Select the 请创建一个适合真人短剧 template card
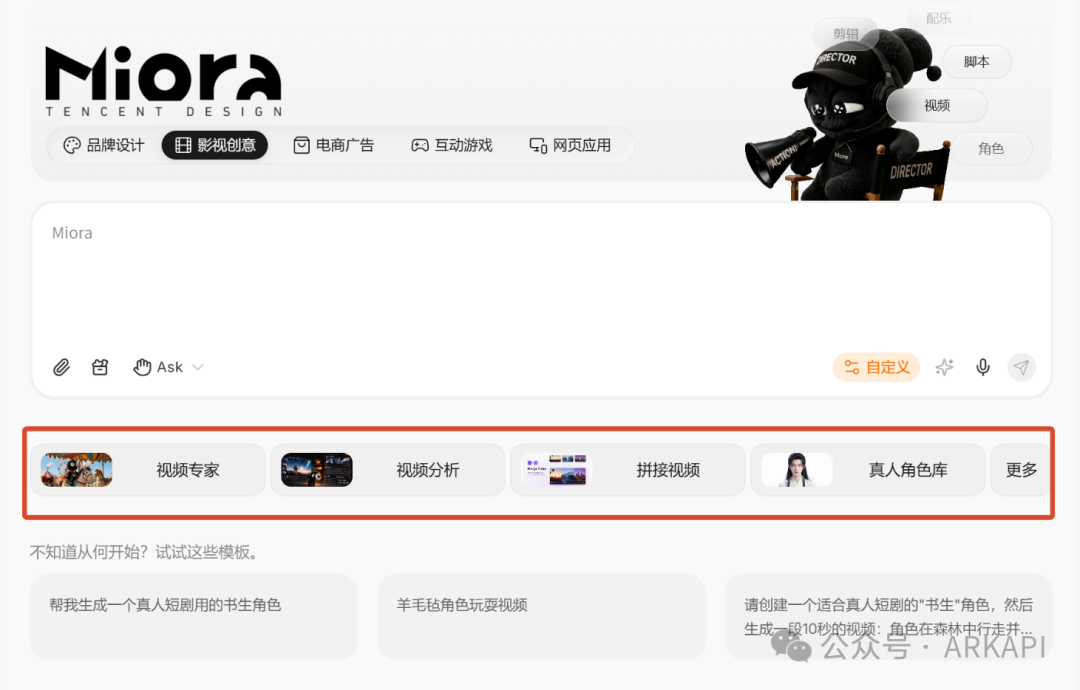 pyautogui.click(x=889, y=616)
